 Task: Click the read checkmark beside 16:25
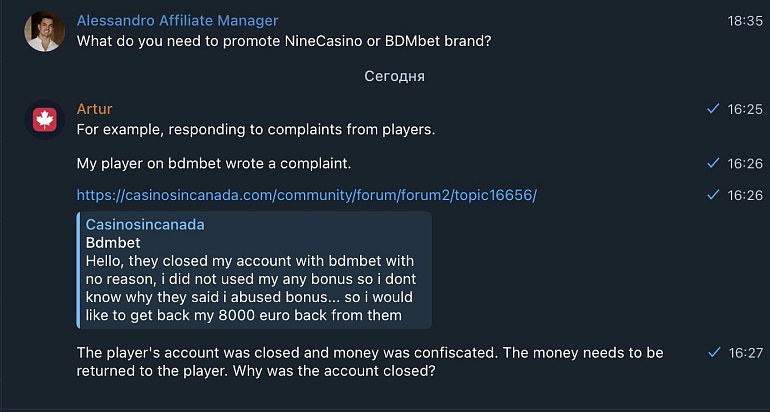pyautogui.click(x=713, y=109)
